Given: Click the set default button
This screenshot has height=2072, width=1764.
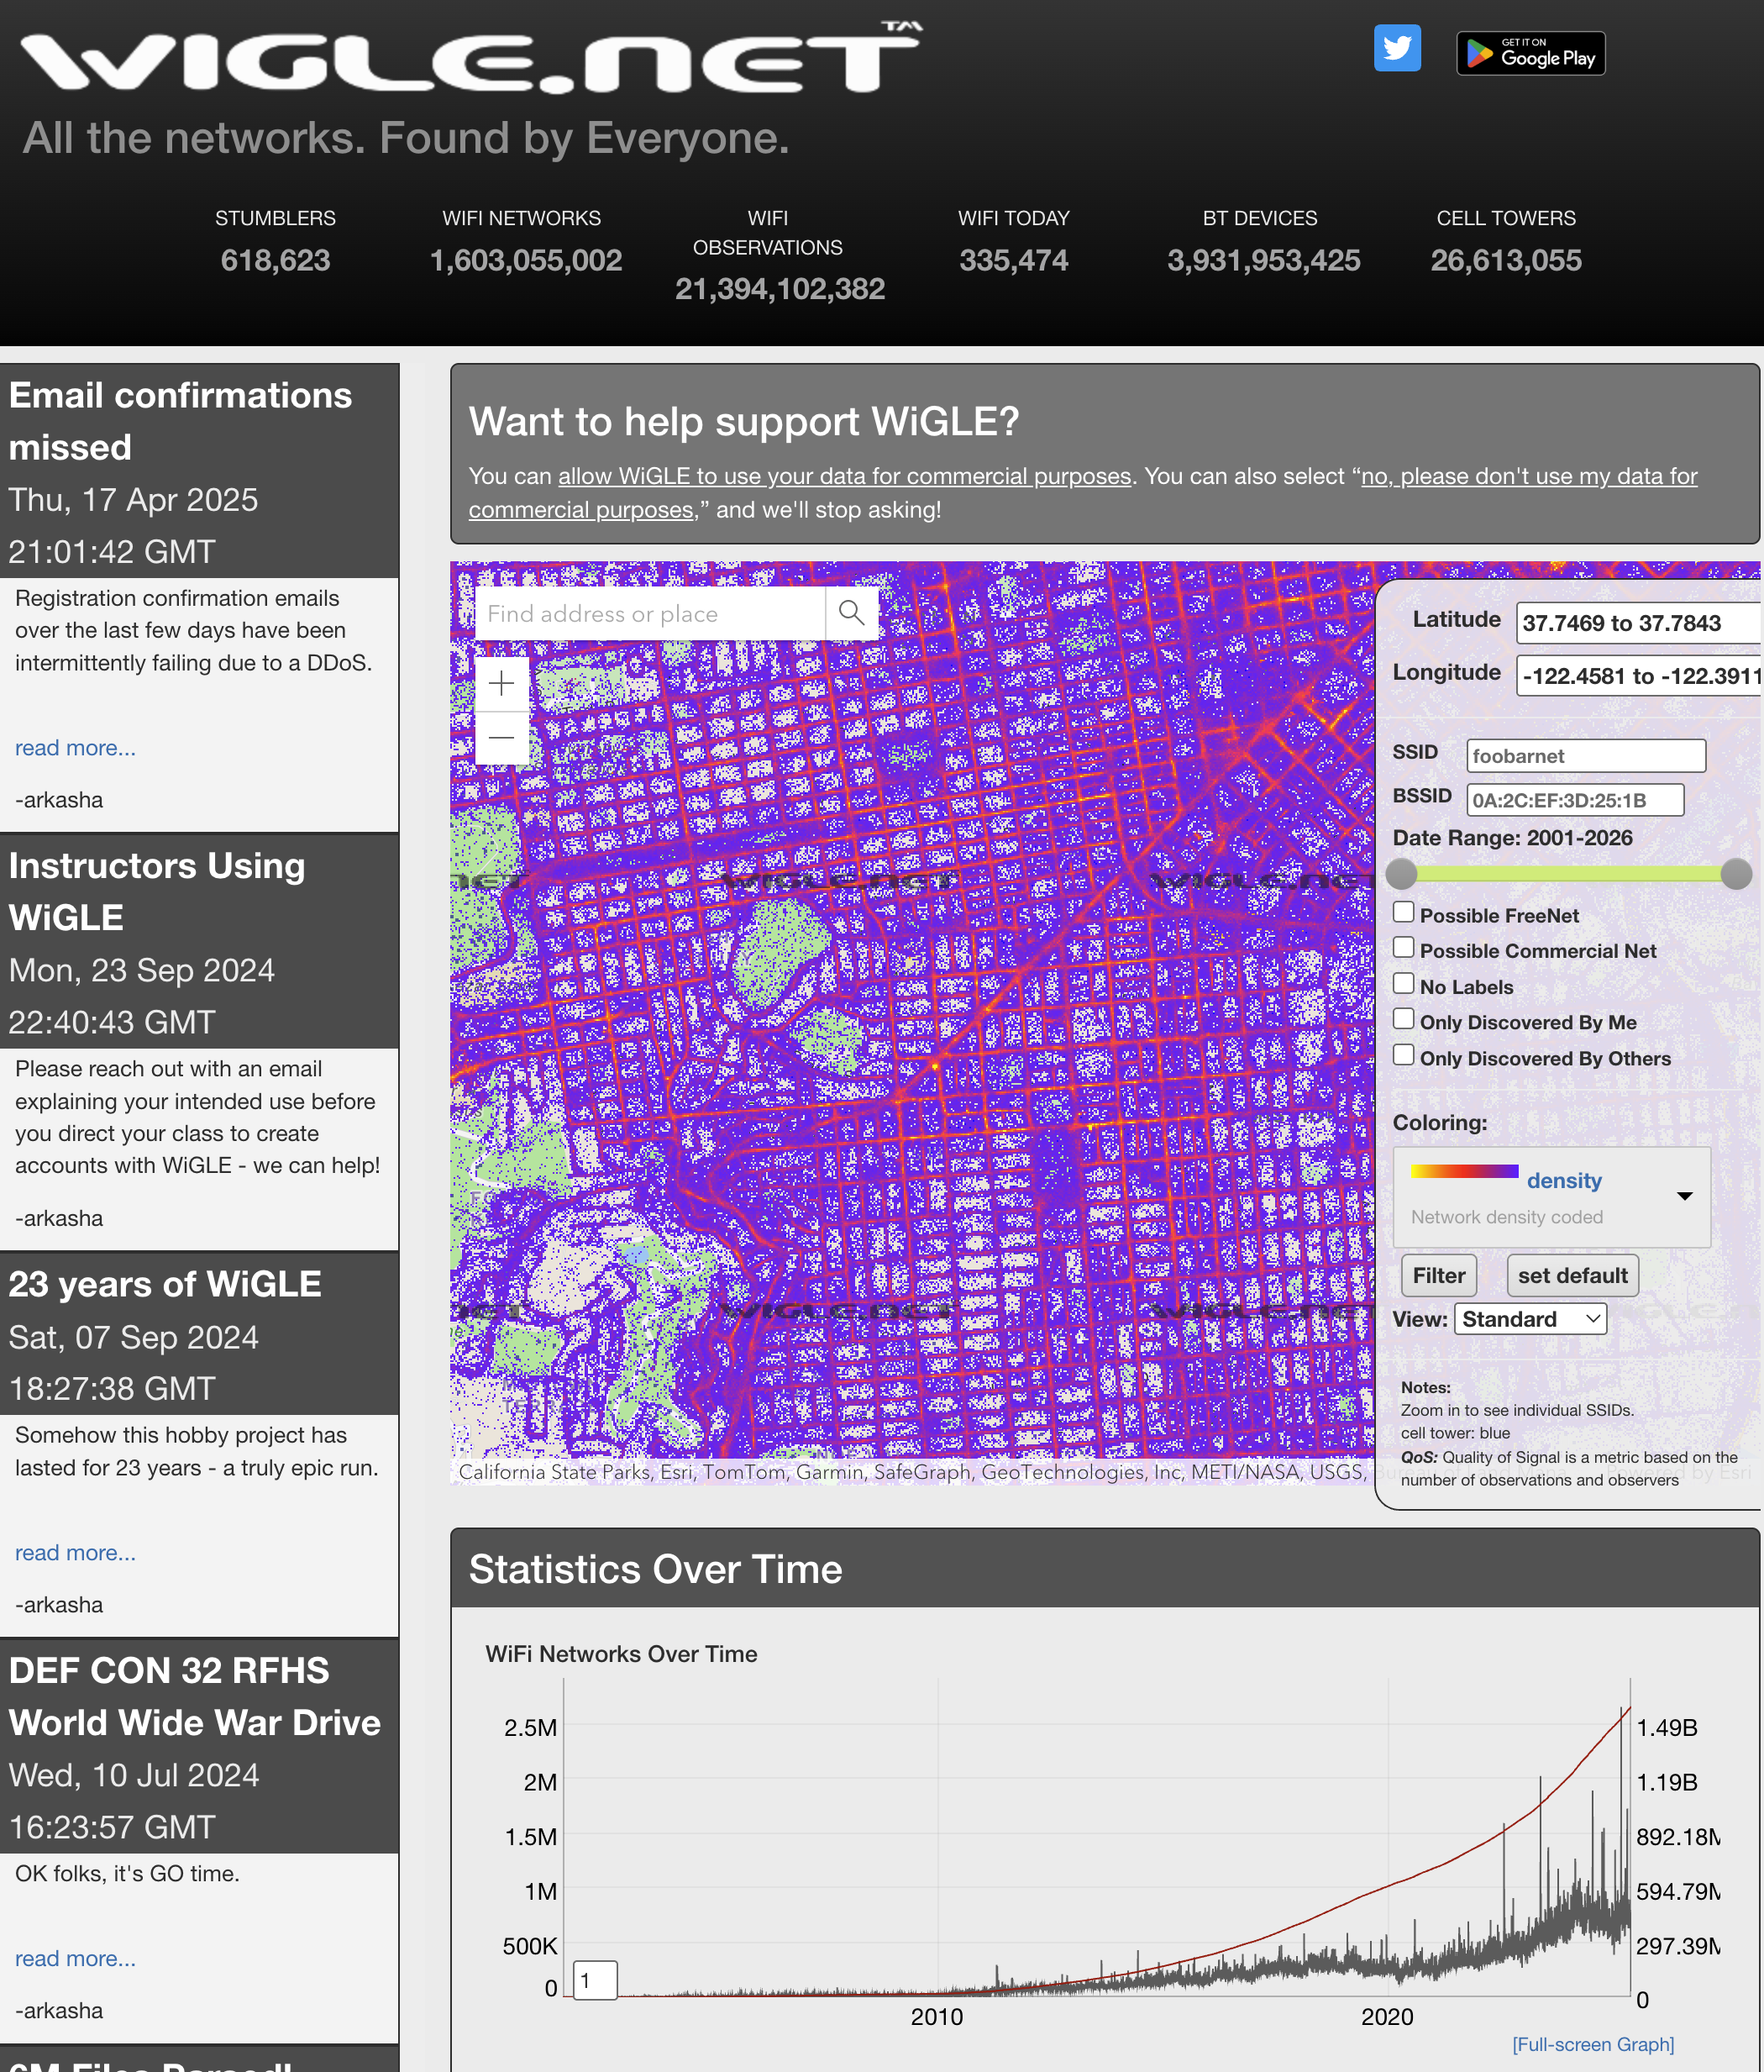Looking at the screenshot, I should click(1572, 1275).
